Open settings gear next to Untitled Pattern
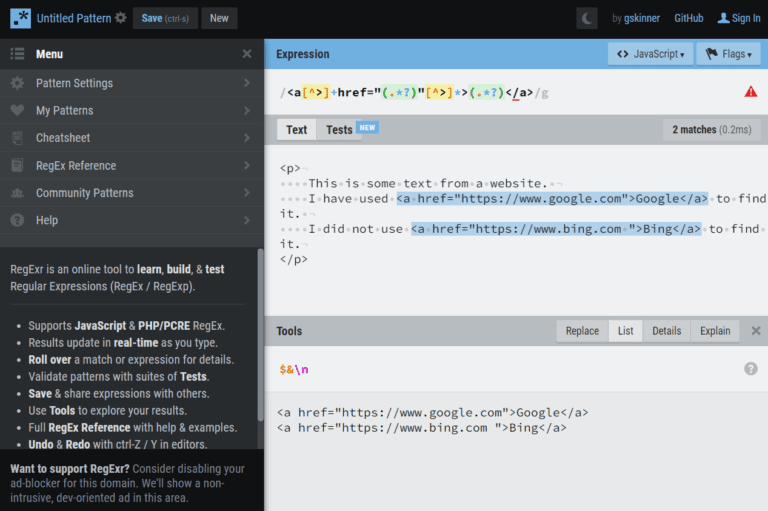This screenshot has width=768, height=511. 121,18
